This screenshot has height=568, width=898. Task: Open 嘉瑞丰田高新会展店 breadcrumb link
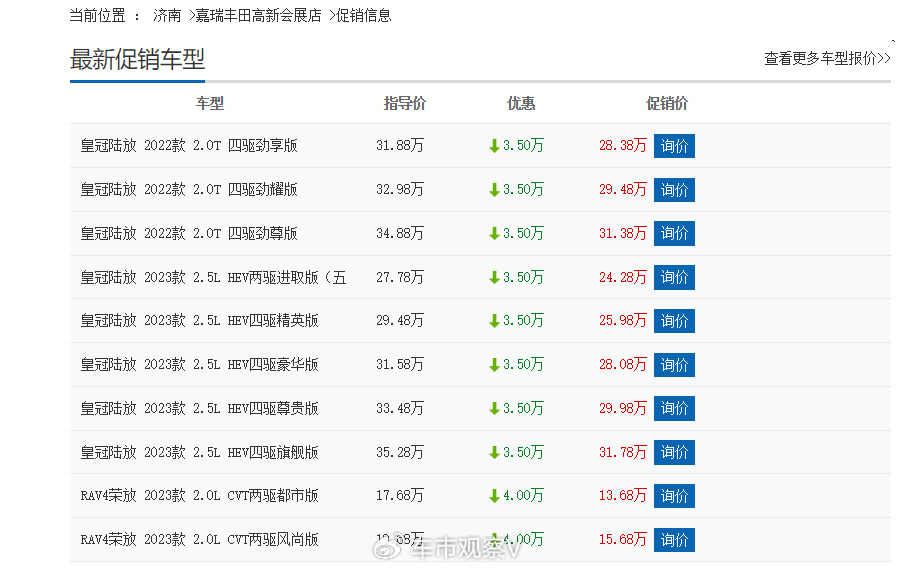(258, 15)
